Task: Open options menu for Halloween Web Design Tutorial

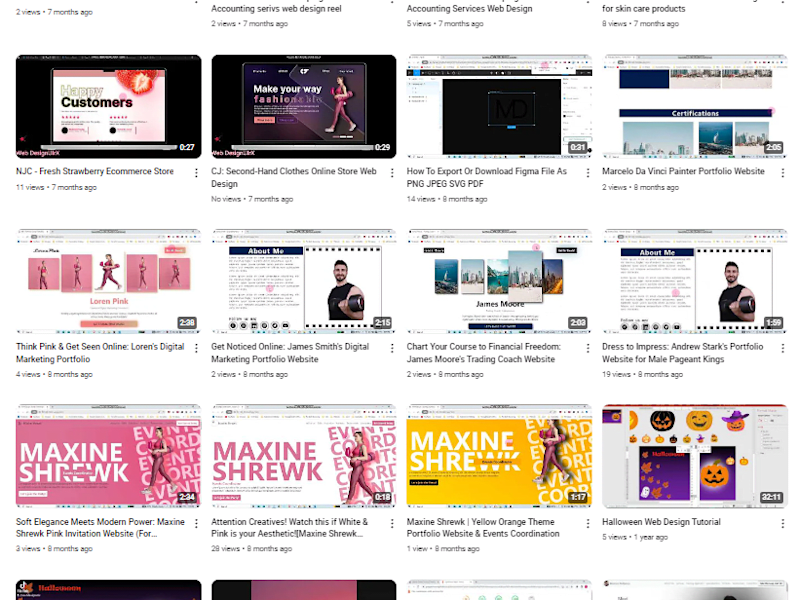Action: [x=783, y=523]
